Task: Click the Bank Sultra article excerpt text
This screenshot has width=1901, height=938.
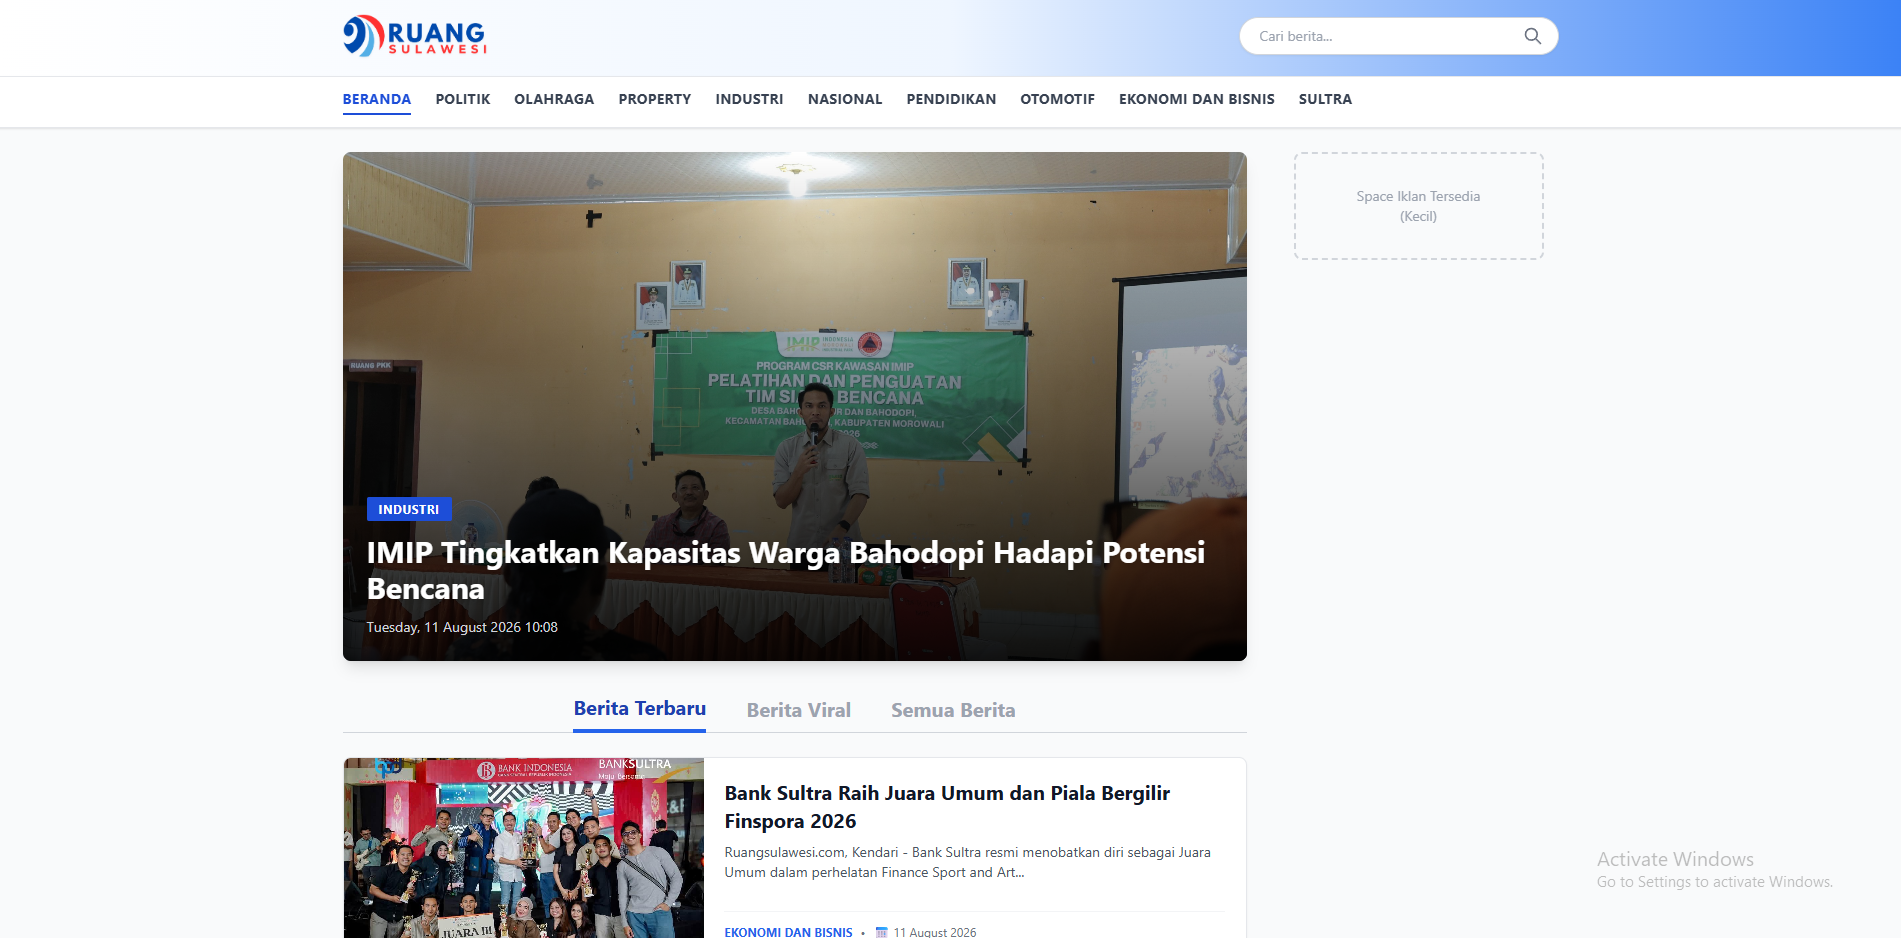Action: pyautogui.click(x=968, y=862)
